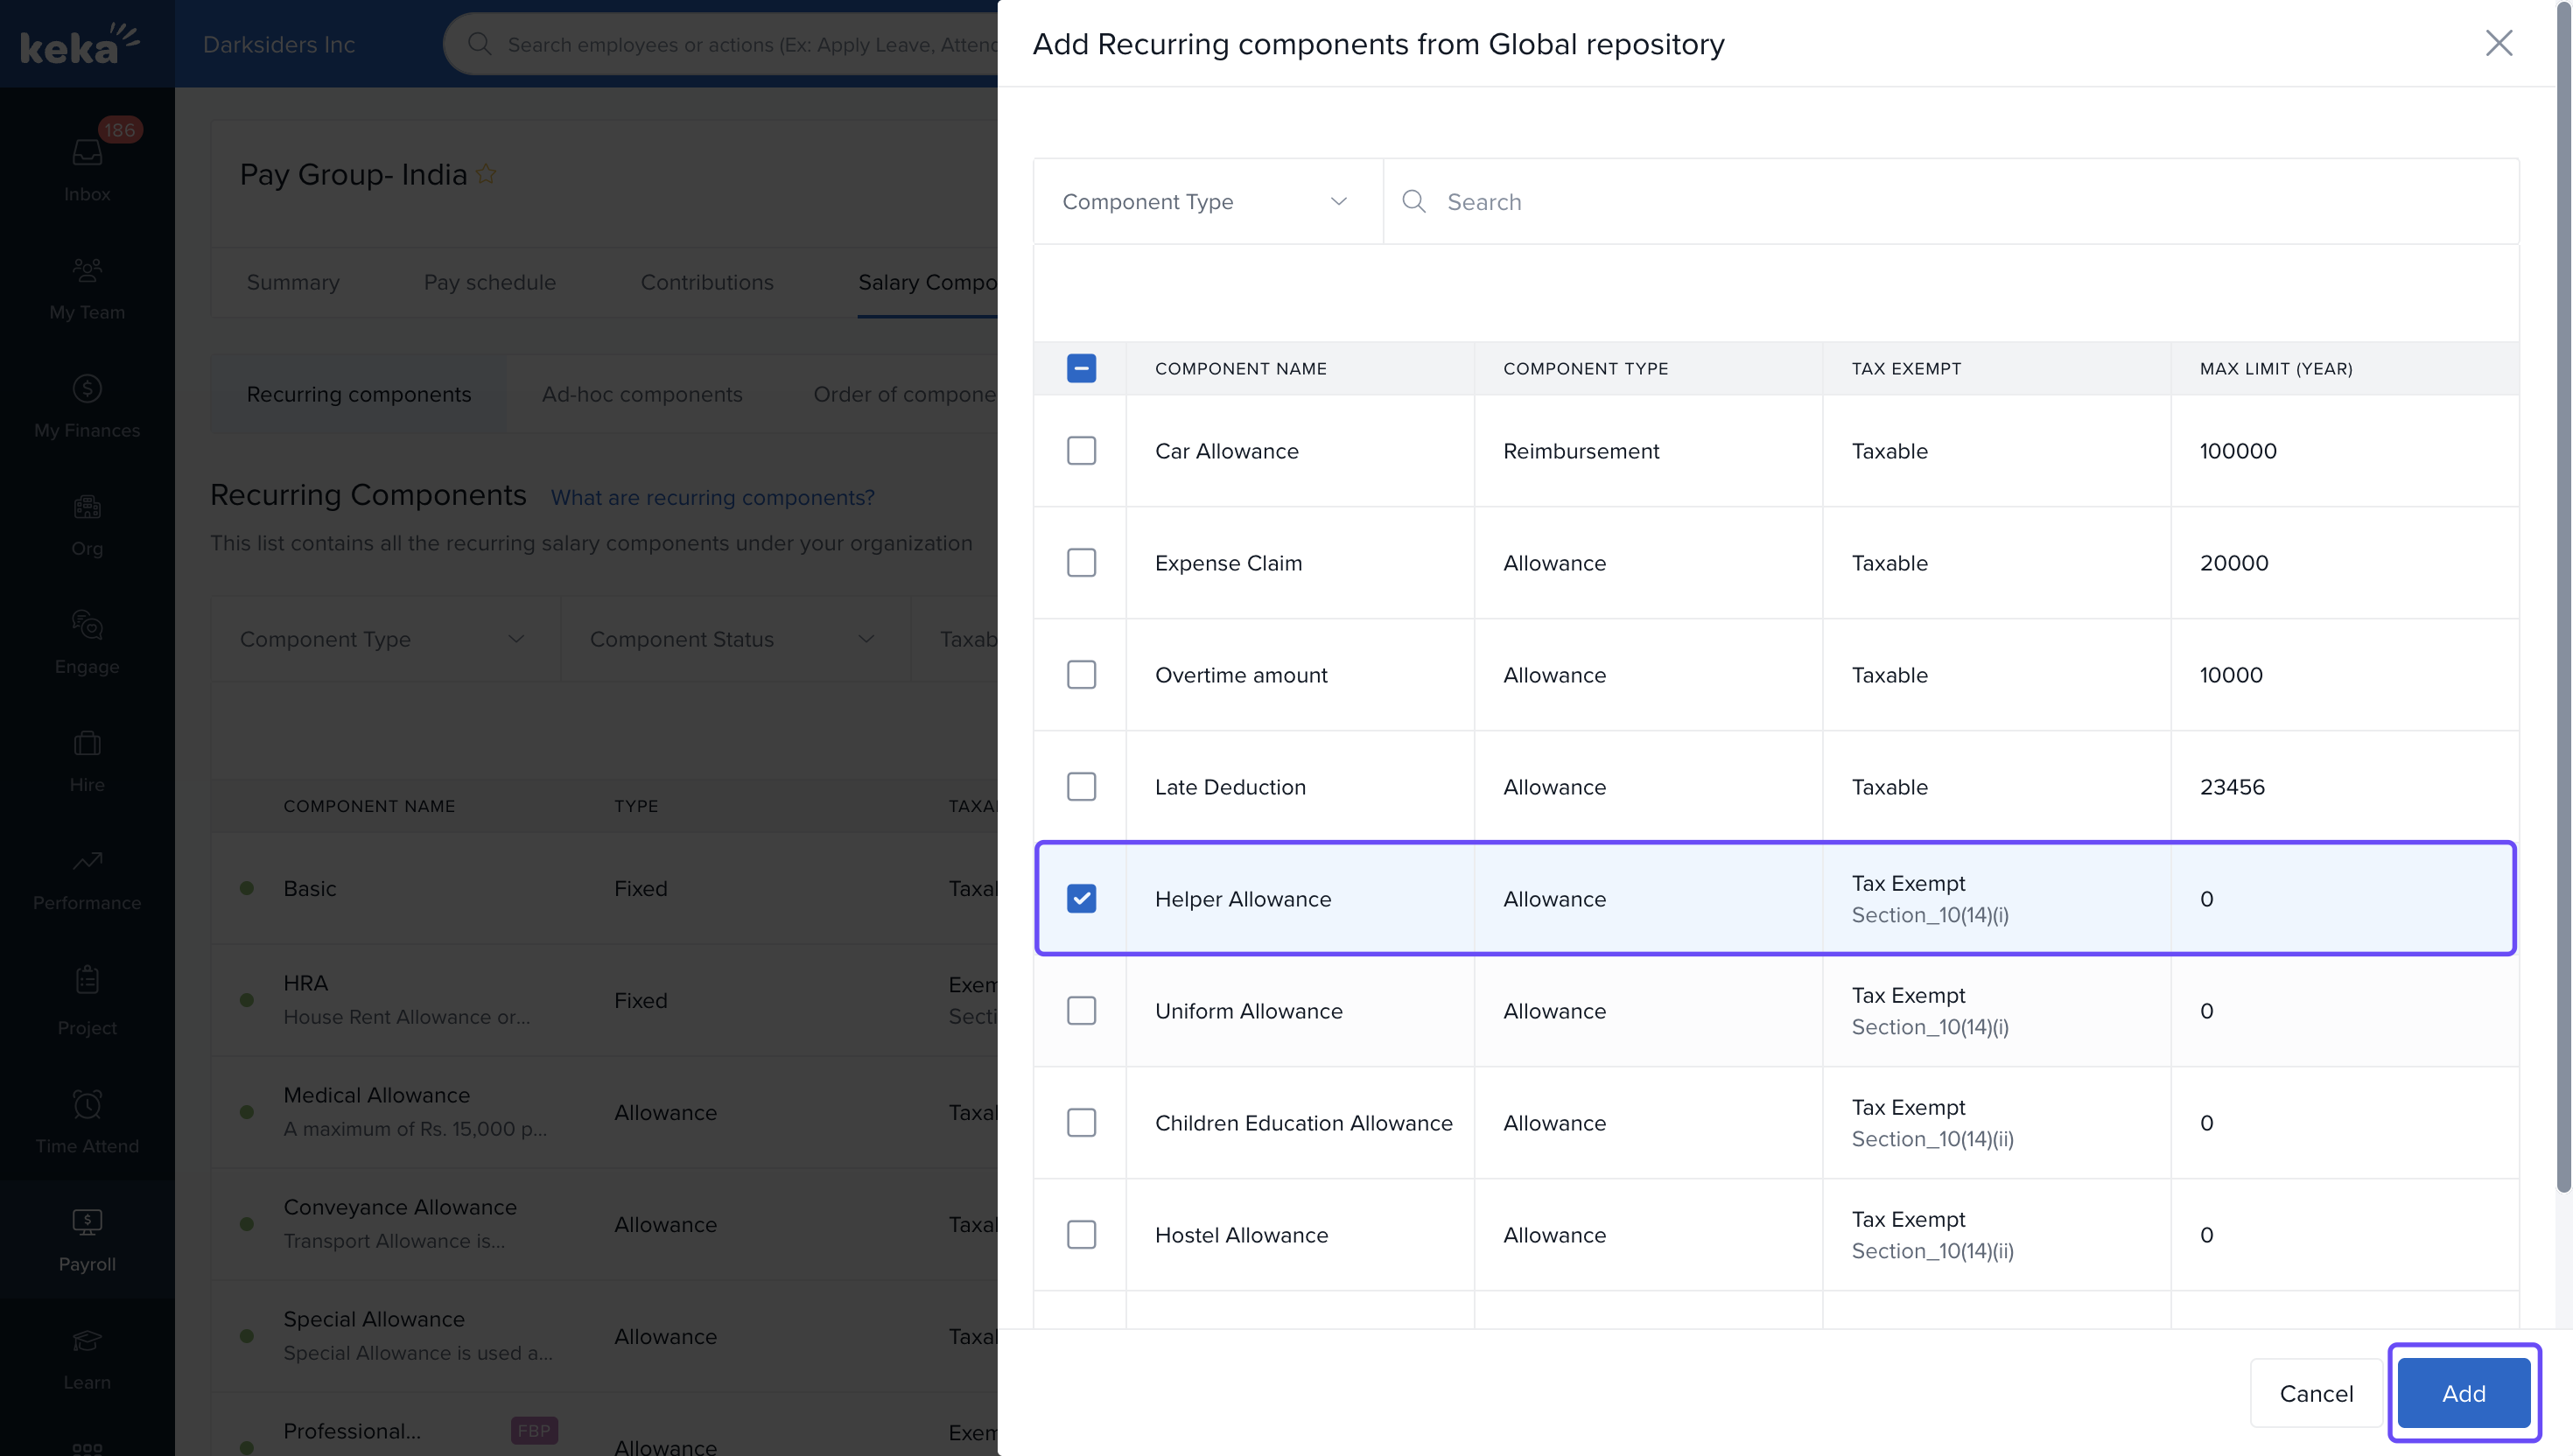
Task: Open the Pay schedule tab
Action: click(x=489, y=282)
